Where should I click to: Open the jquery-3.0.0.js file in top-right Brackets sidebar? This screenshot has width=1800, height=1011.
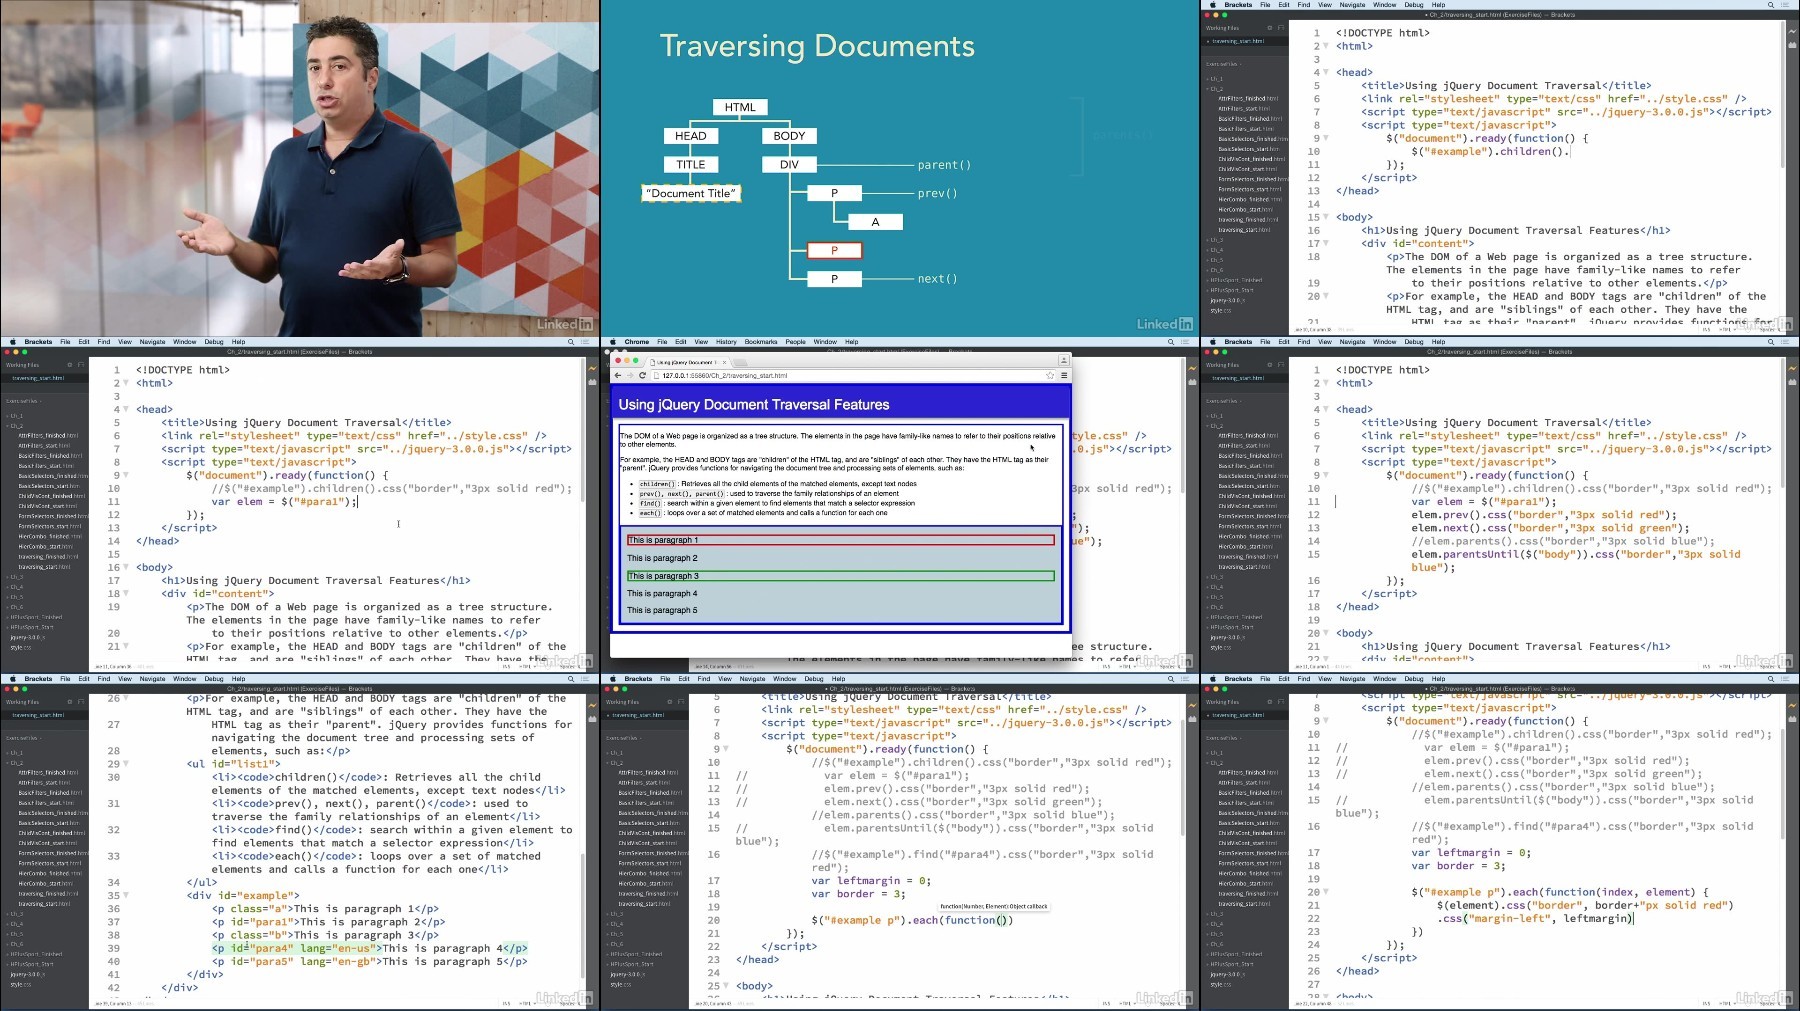[1226, 301]
